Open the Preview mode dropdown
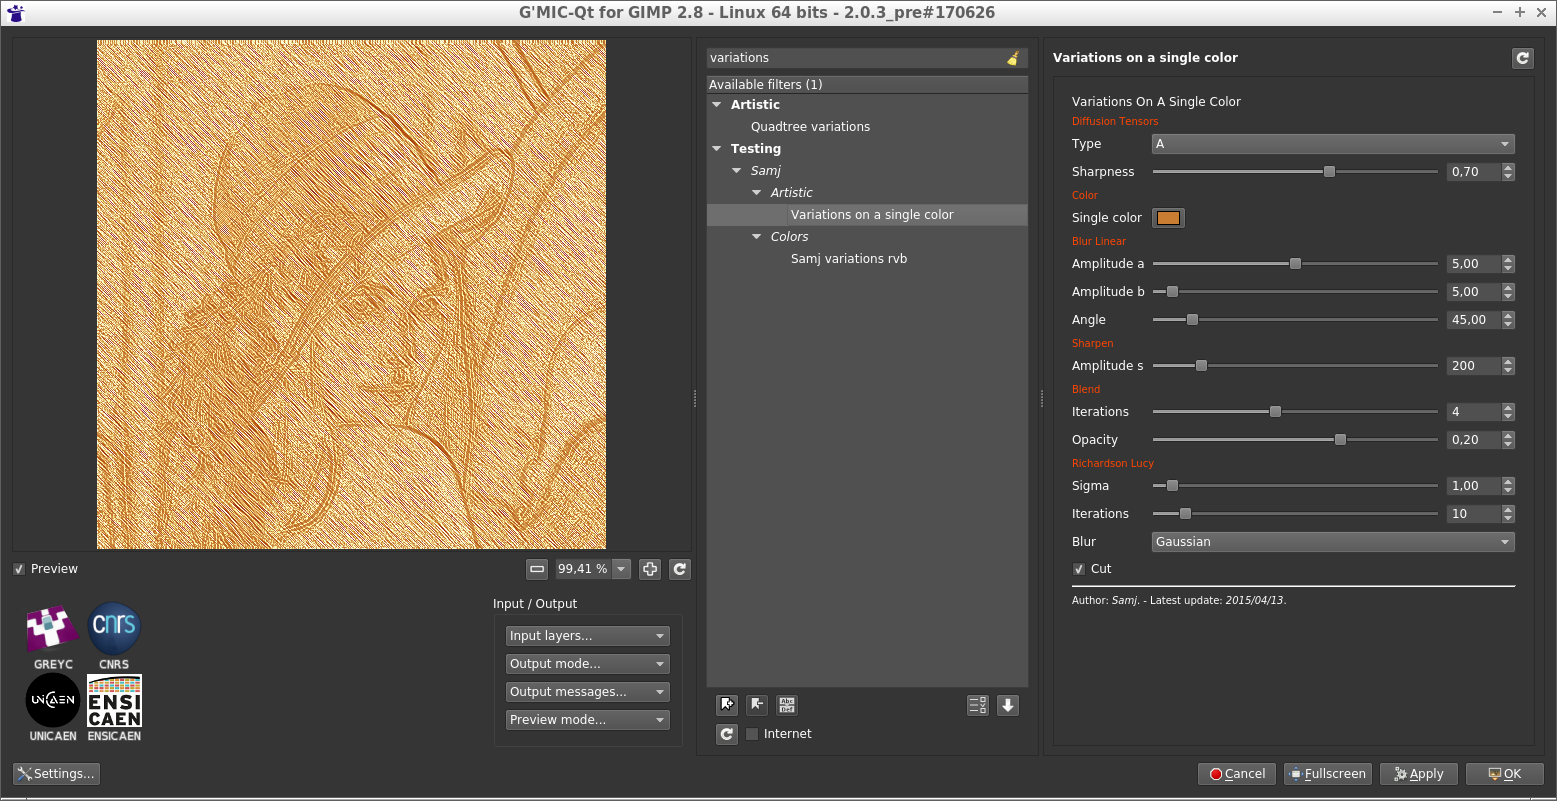1557x801 pixels. [x=588, y=720]
